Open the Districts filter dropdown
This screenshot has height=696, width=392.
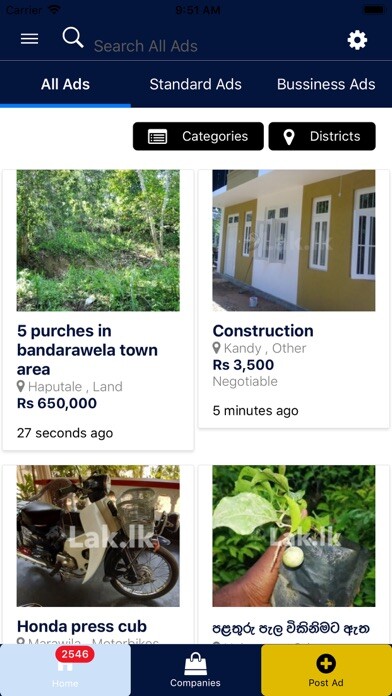[322, 136]
